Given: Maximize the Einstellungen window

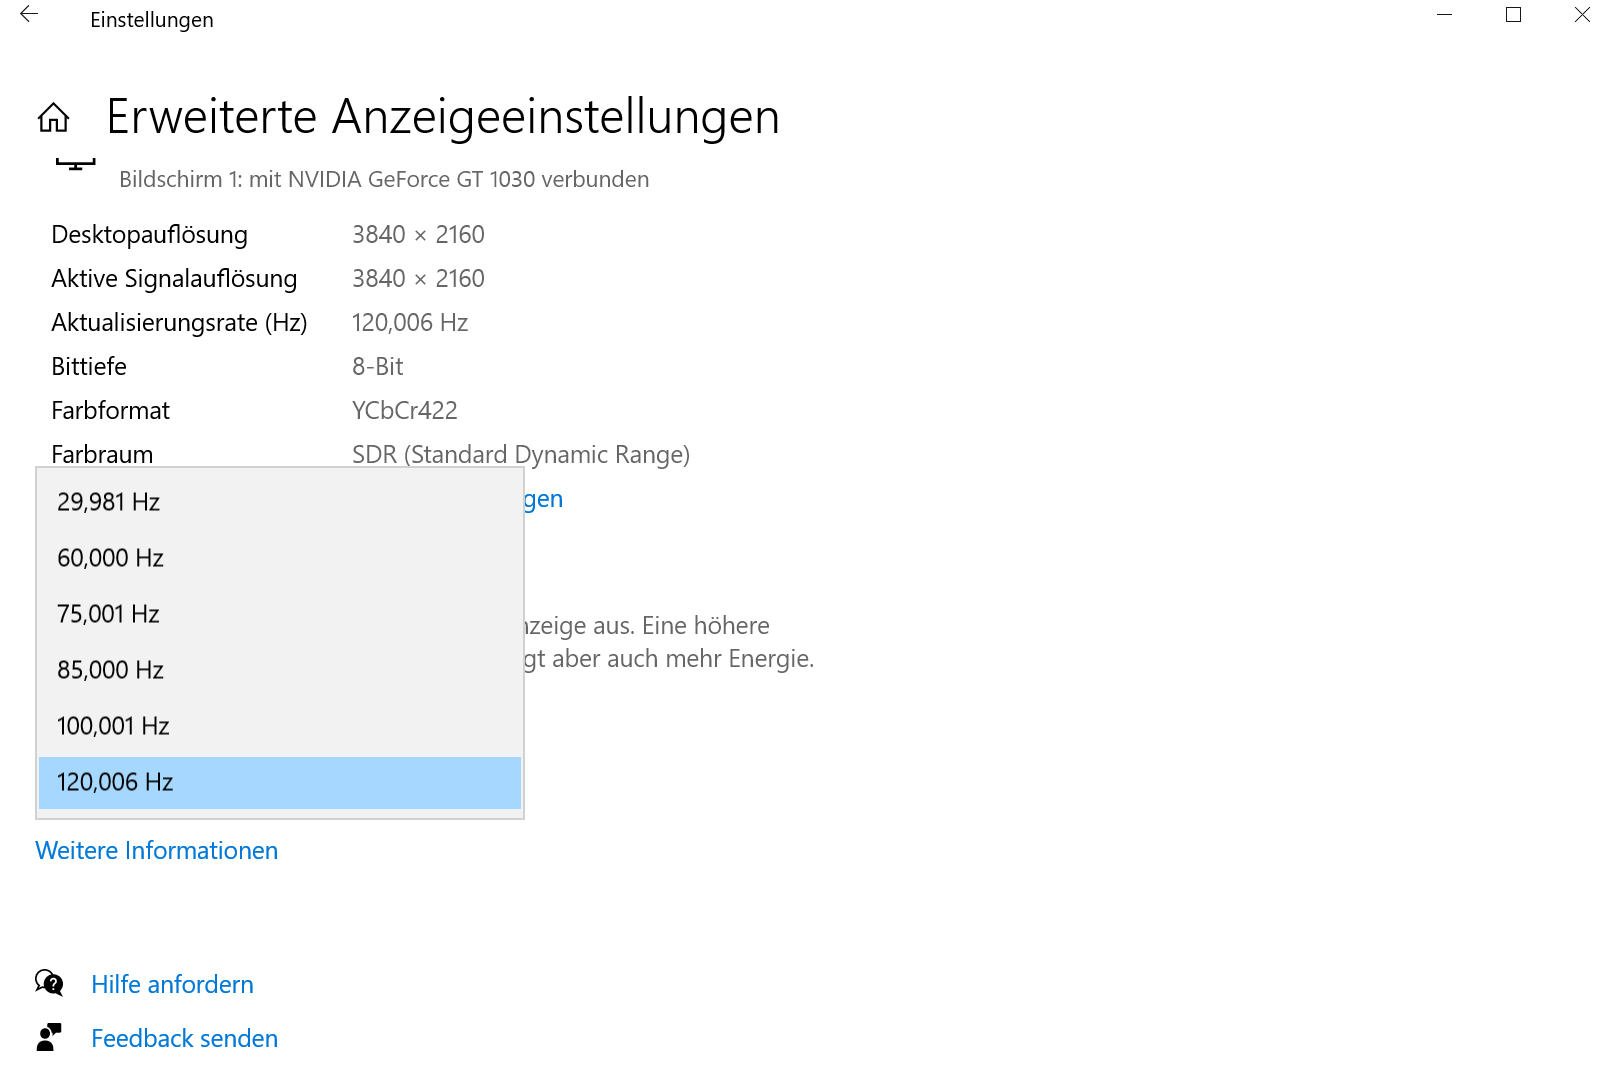Looking at the screenshot, I should pyautogui.click(x=1513, y=15).
